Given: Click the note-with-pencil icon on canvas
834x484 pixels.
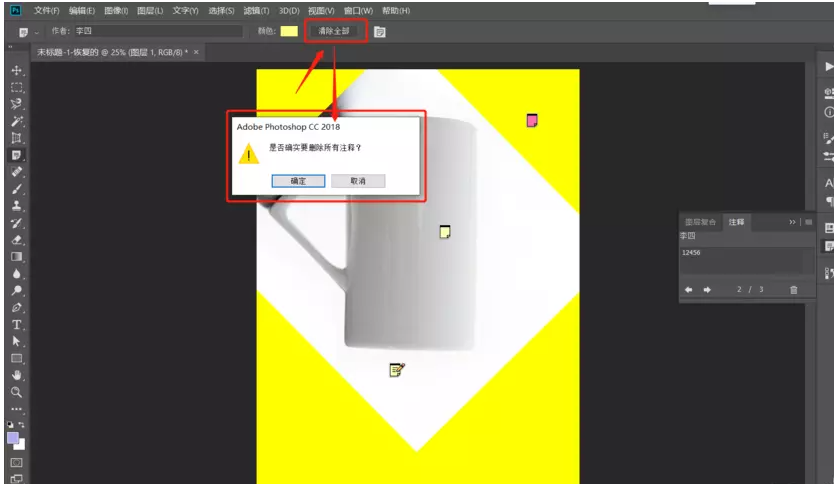Looking at the screenshot, I should (x=397, y=370).
